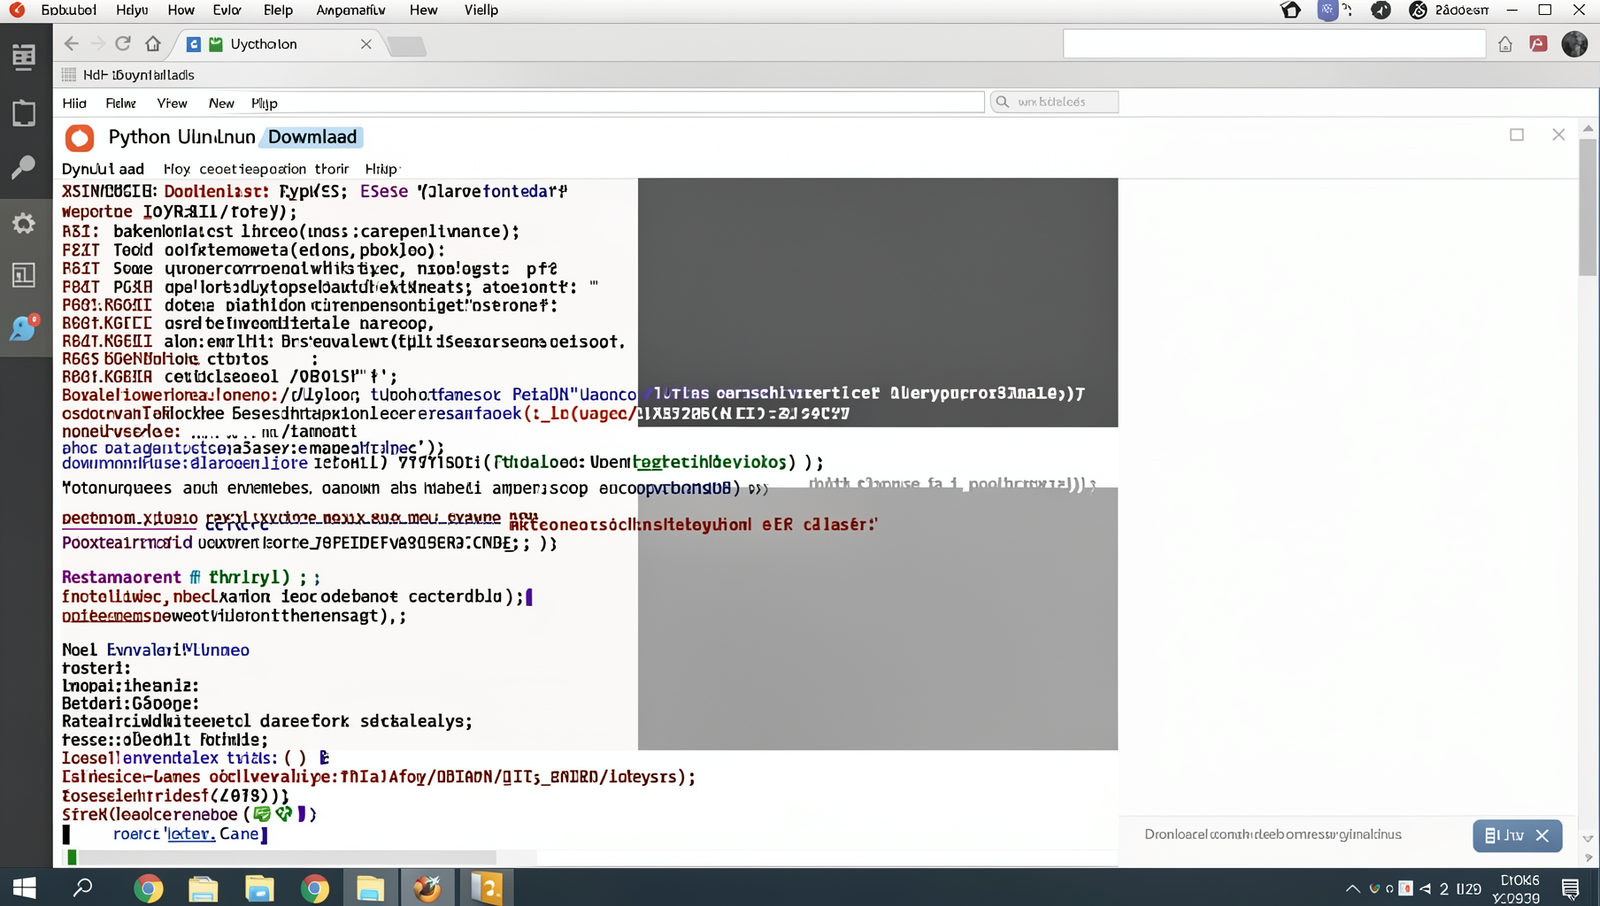Screen dimensions: 1600x906
Task: Open the Hdyu menu
Action: point(132,10)
